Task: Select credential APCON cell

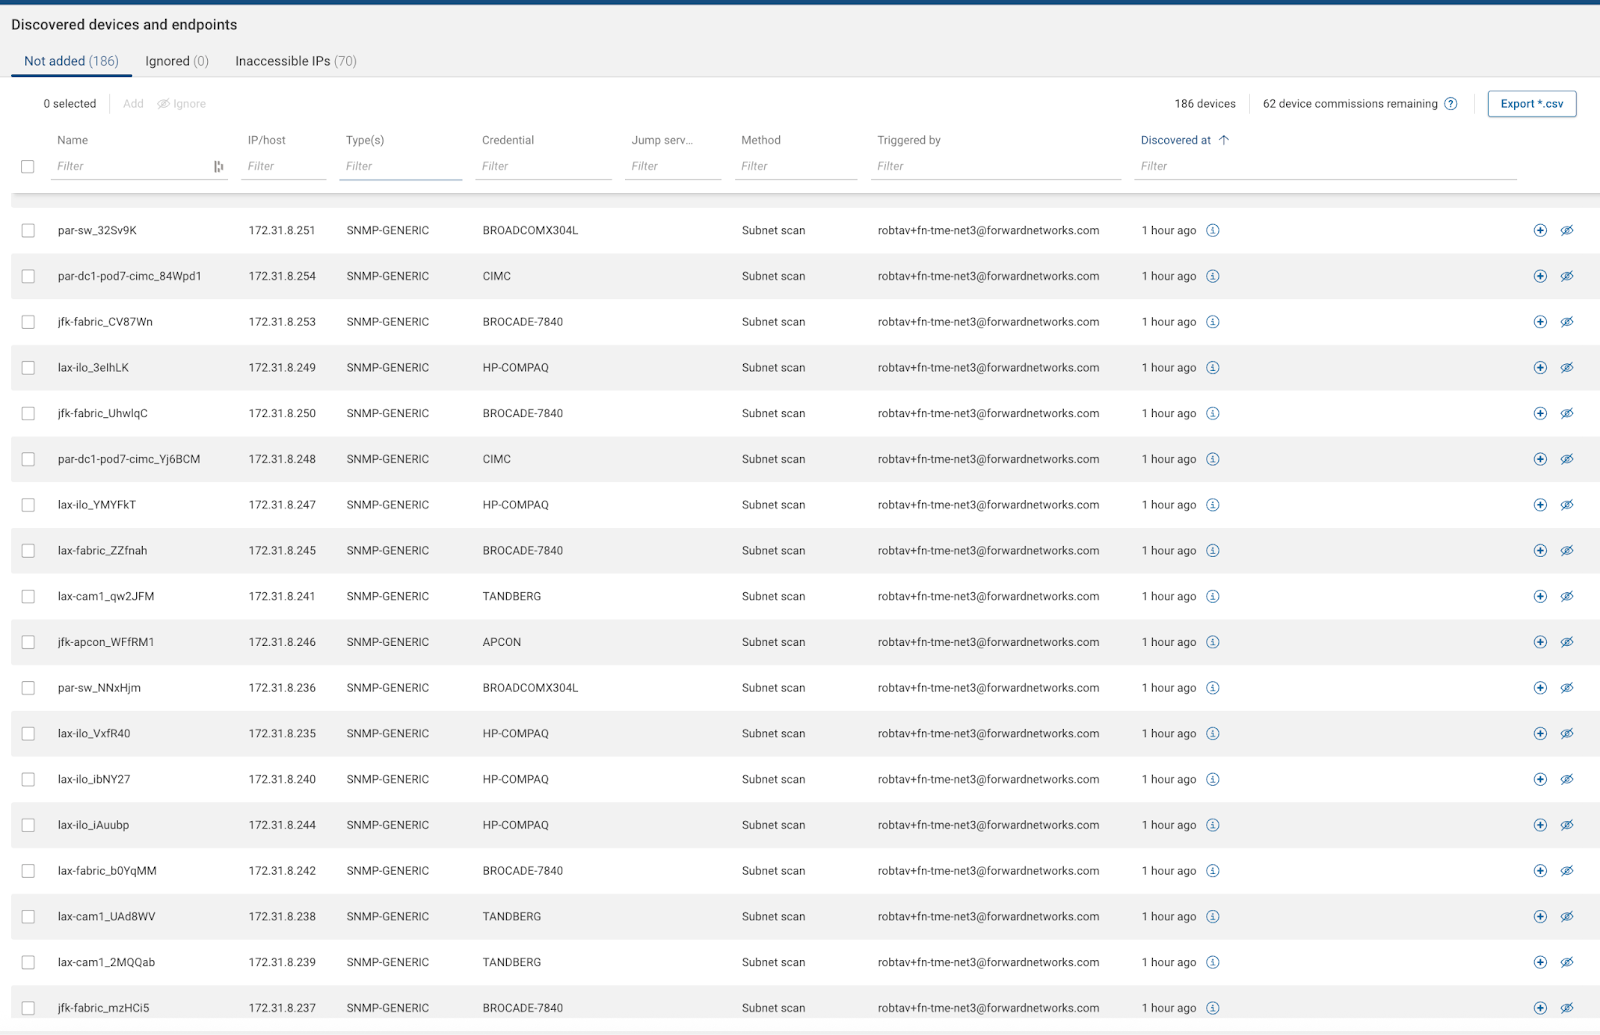Action: click(502, 642)
